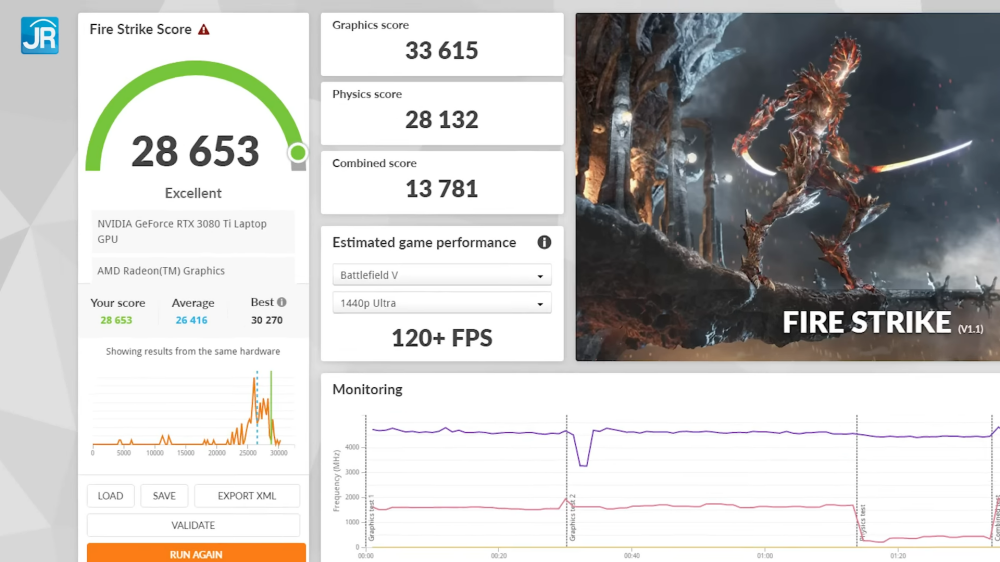This screenshot has width=1000, height=562.
Task: Click the score distribution histogram chart
Action: click(193, 411)
